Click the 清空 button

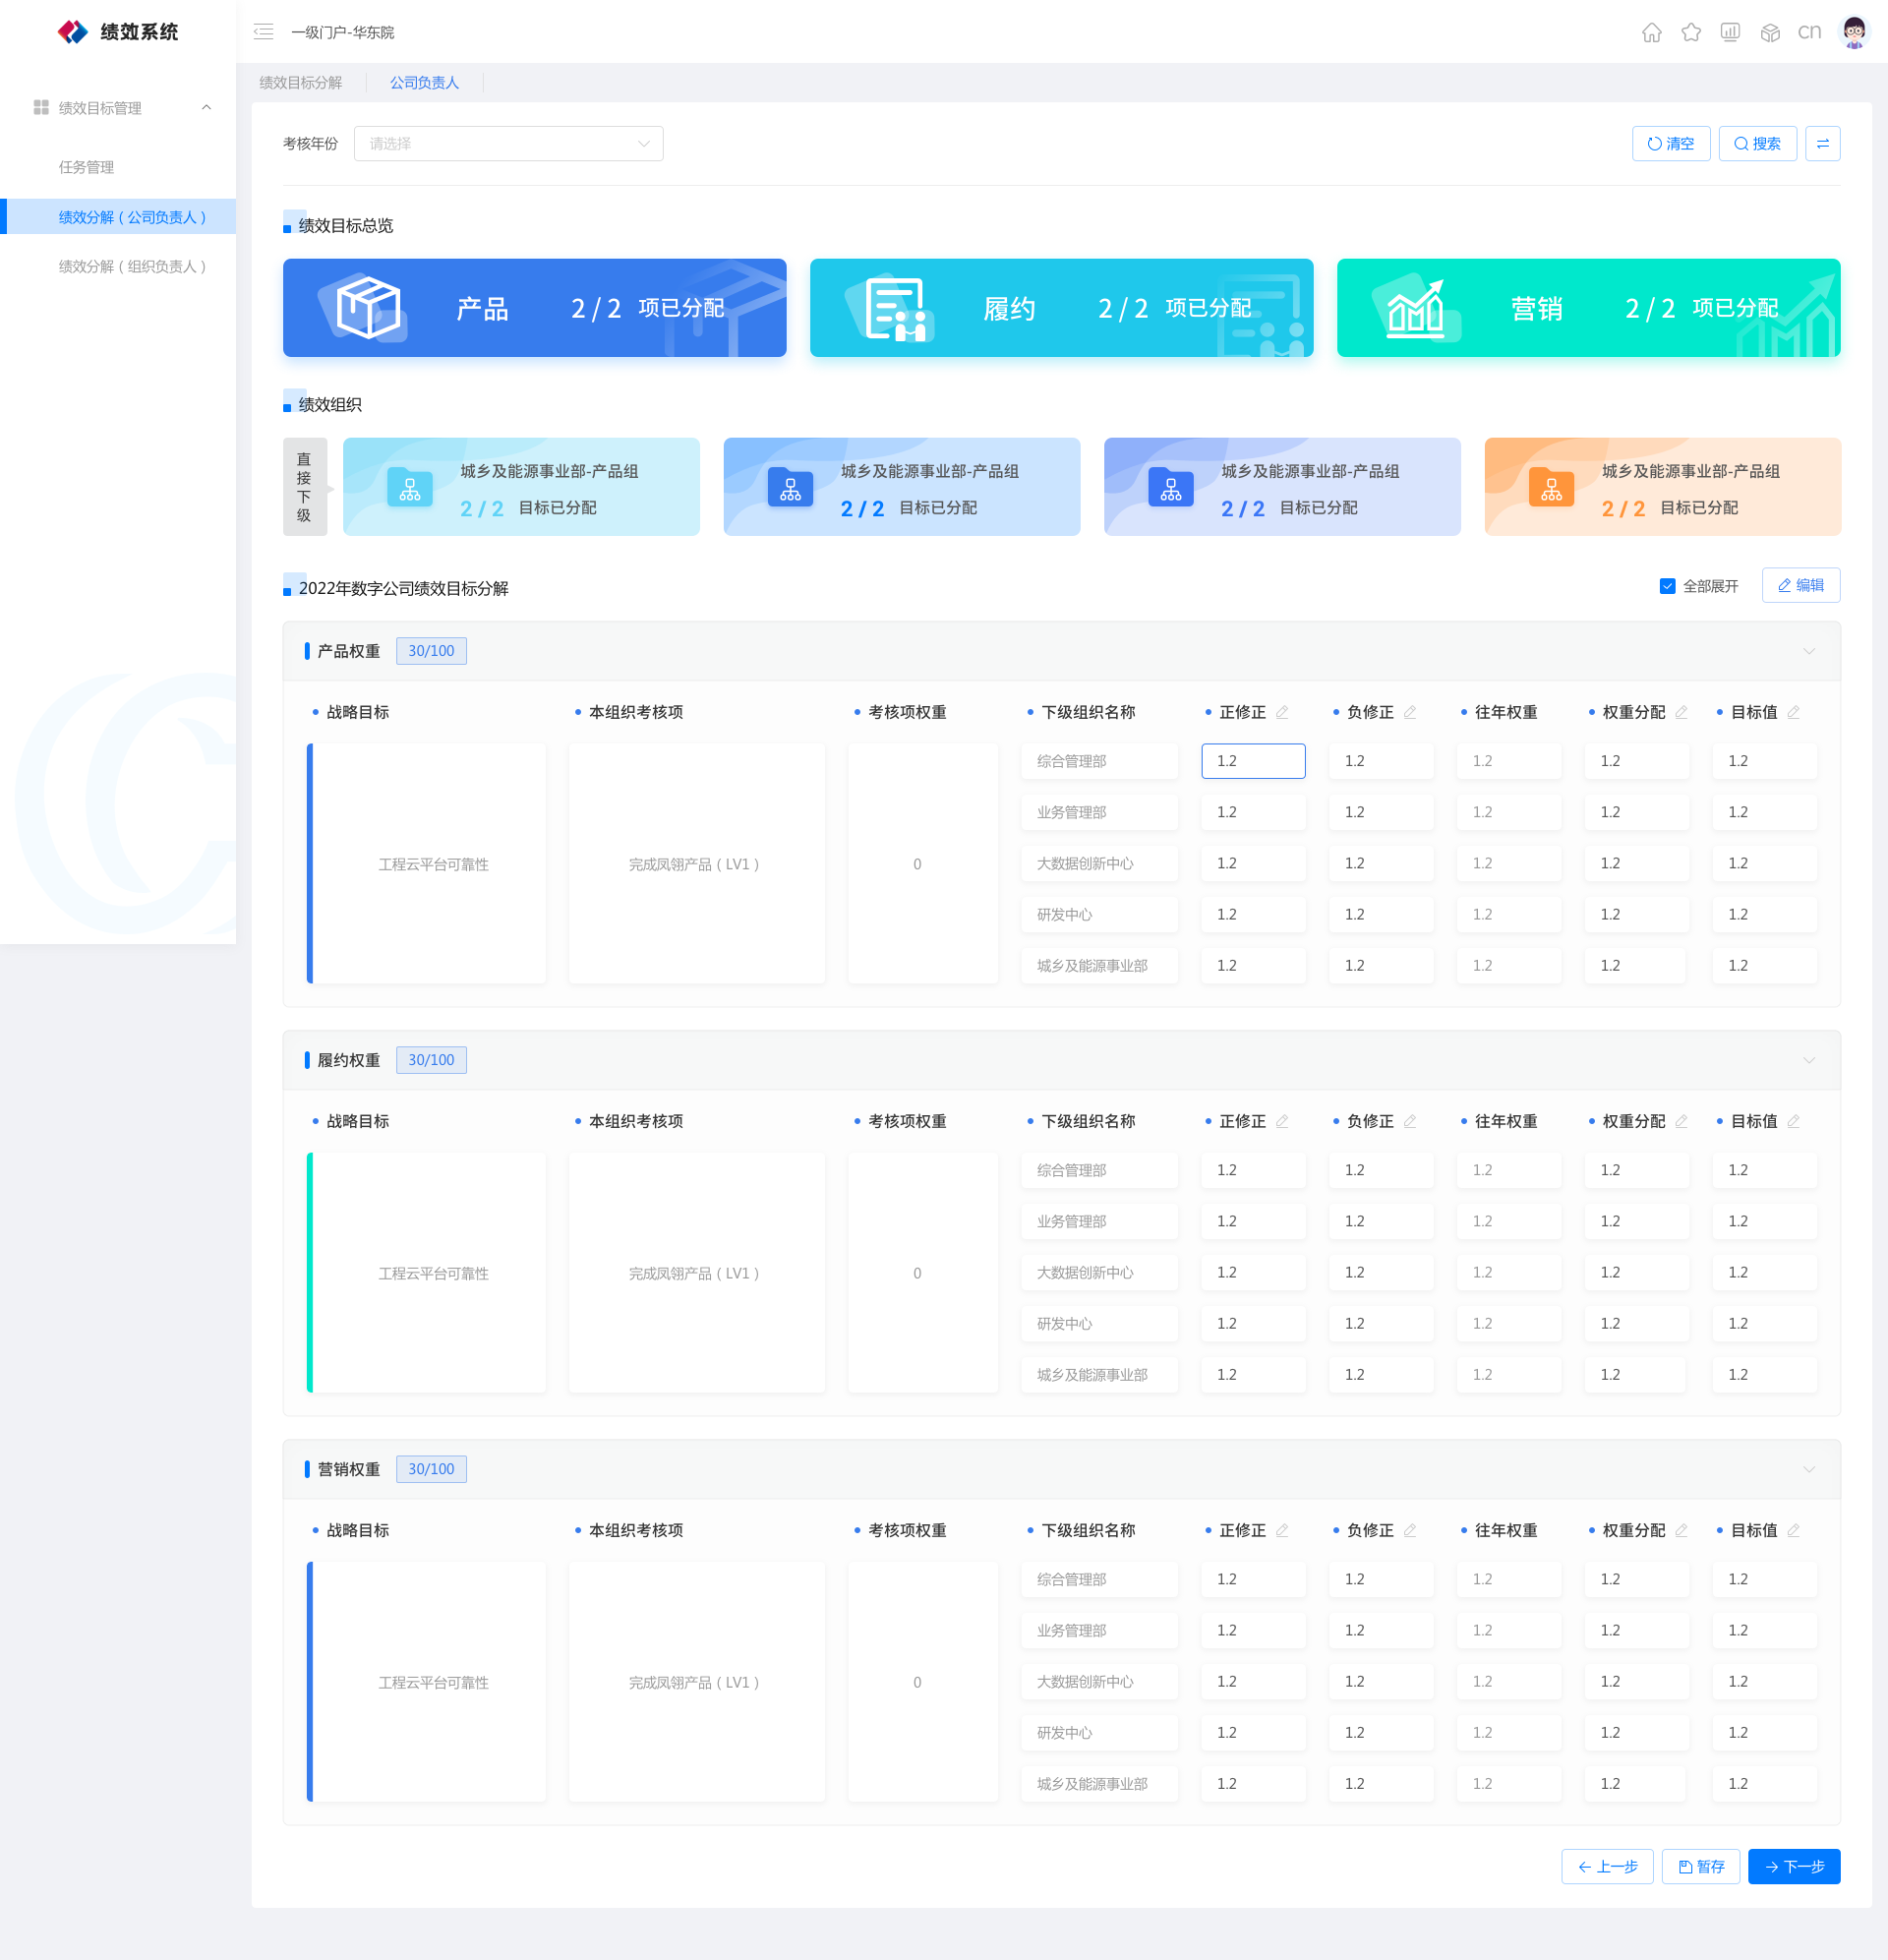click(x=1670, y=144)
